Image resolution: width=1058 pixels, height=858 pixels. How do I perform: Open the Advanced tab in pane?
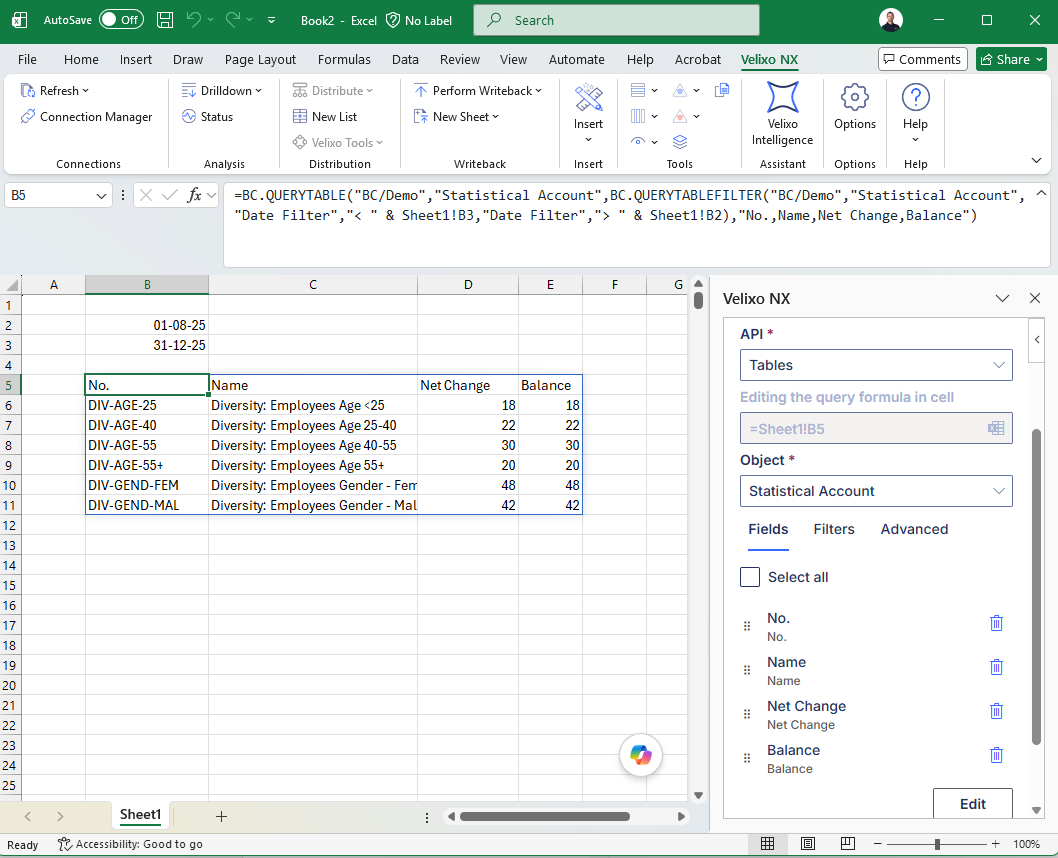[x=914, y=530]
